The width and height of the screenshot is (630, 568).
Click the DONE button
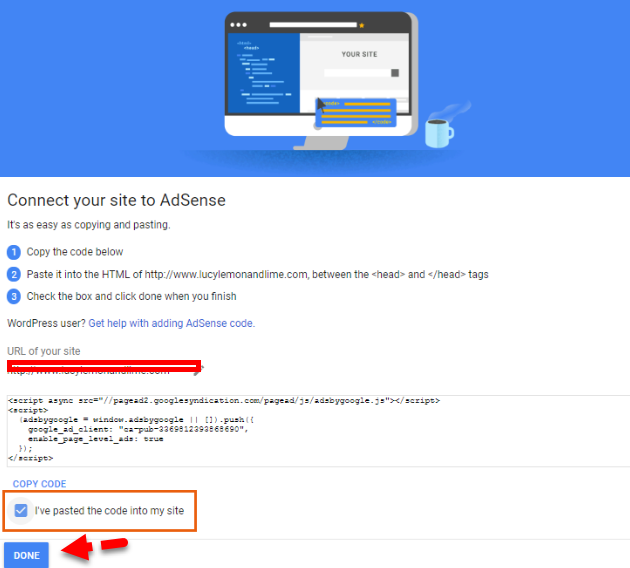26,555
